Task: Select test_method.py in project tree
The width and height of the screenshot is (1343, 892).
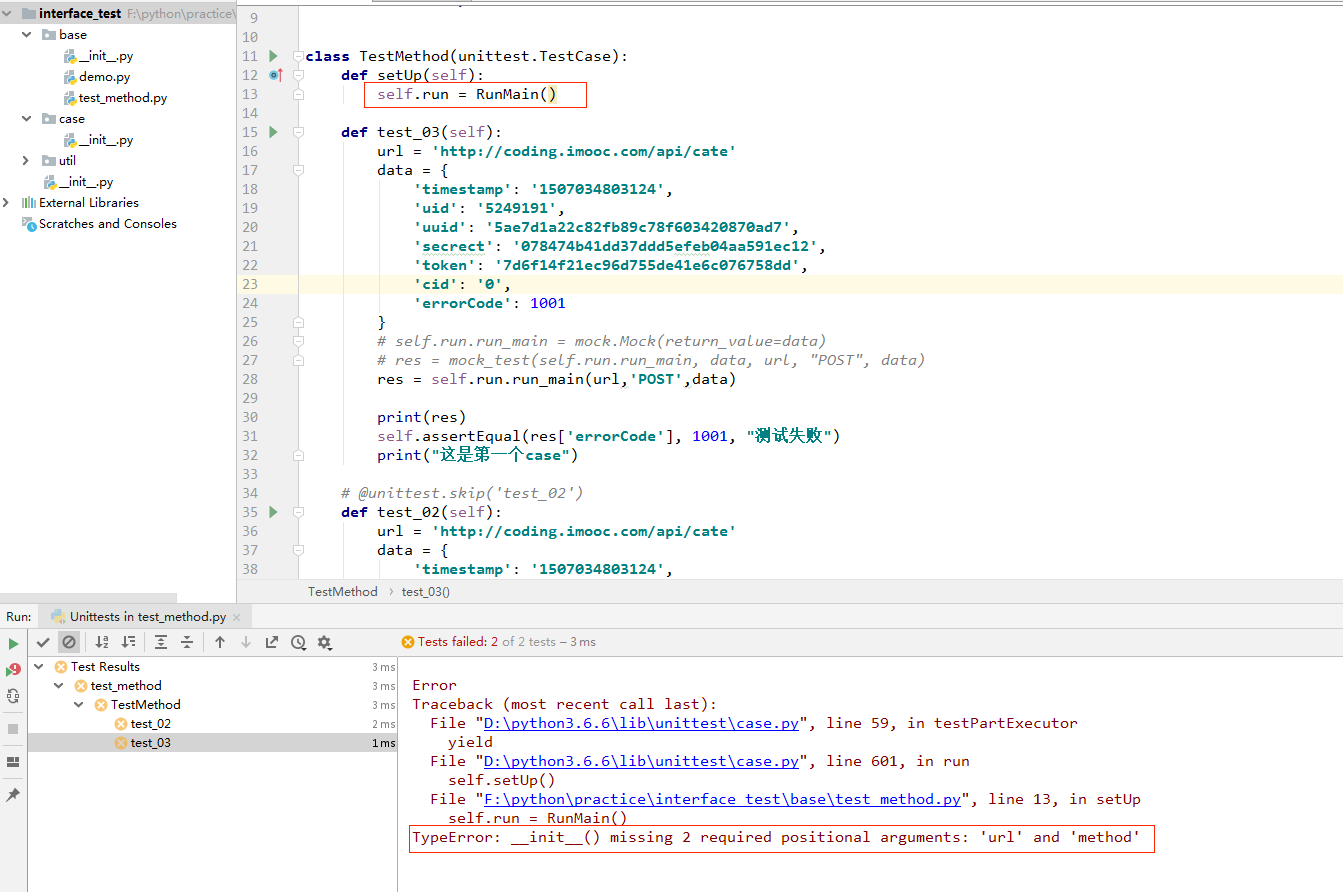Action: (122, 98)
